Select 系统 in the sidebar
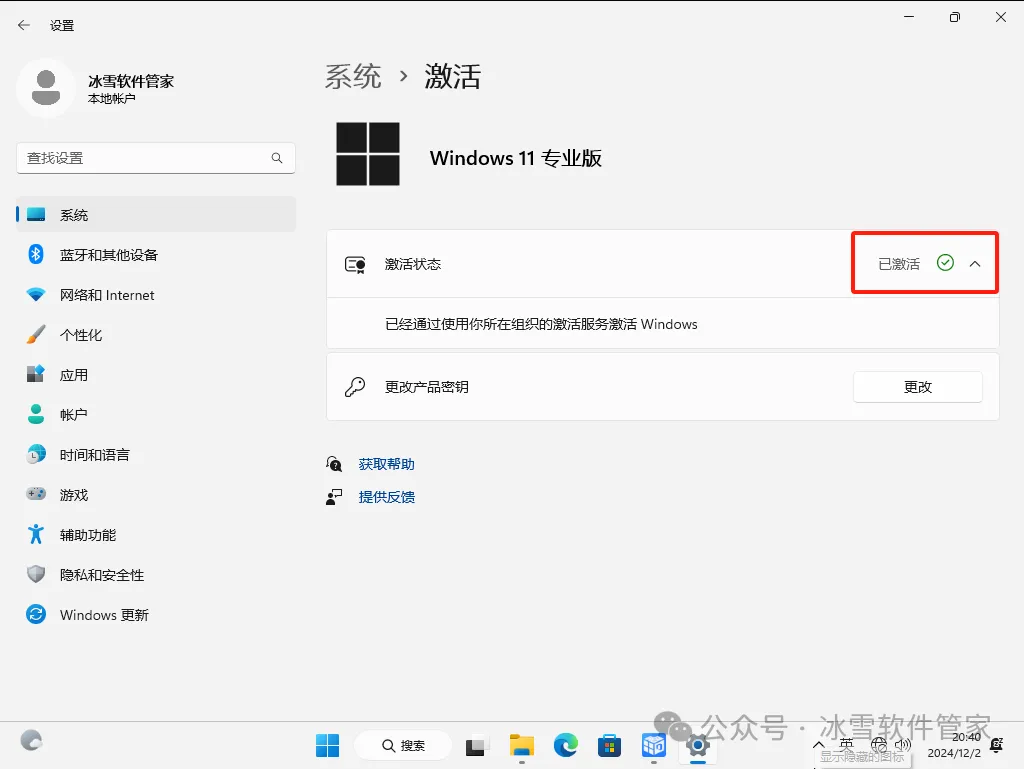 [155, 215]
